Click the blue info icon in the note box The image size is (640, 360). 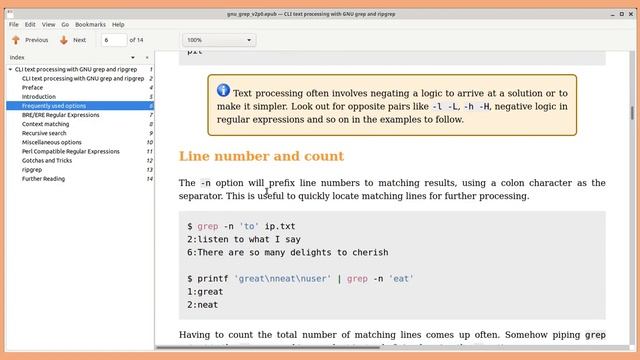click(223, 90)
